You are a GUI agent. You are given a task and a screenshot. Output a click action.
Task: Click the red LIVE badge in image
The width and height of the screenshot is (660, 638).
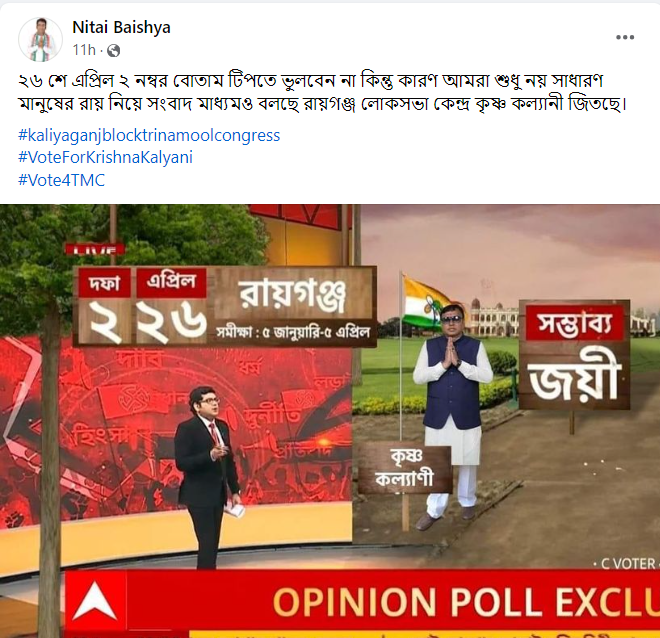[x=95, y=250]
